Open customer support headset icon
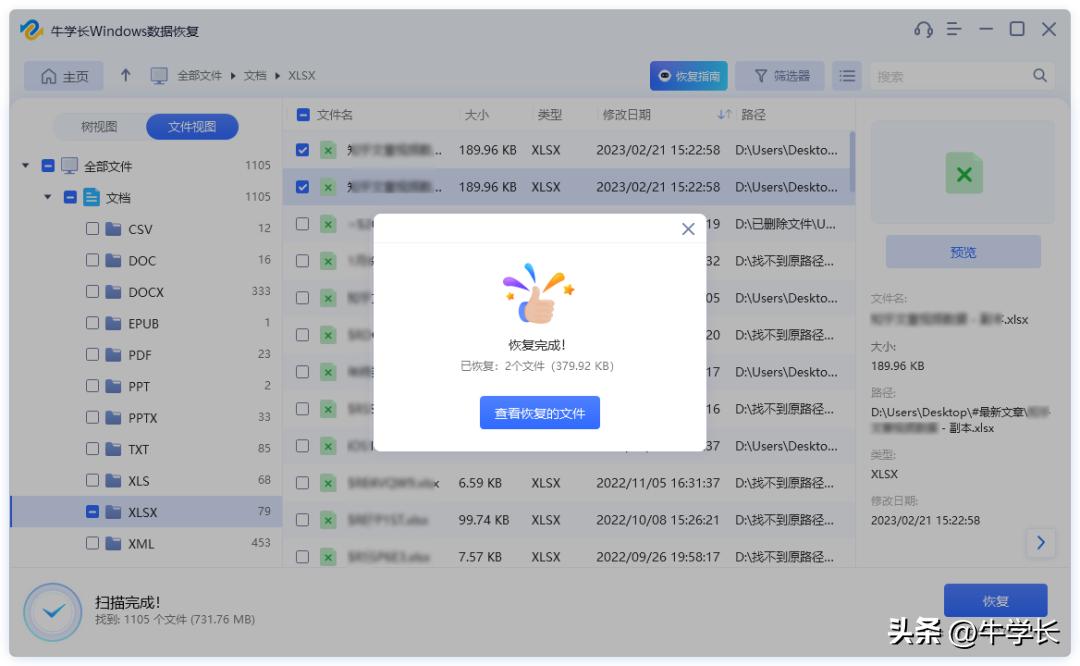This screenshot has height=666, width=1080. point(923,30)
